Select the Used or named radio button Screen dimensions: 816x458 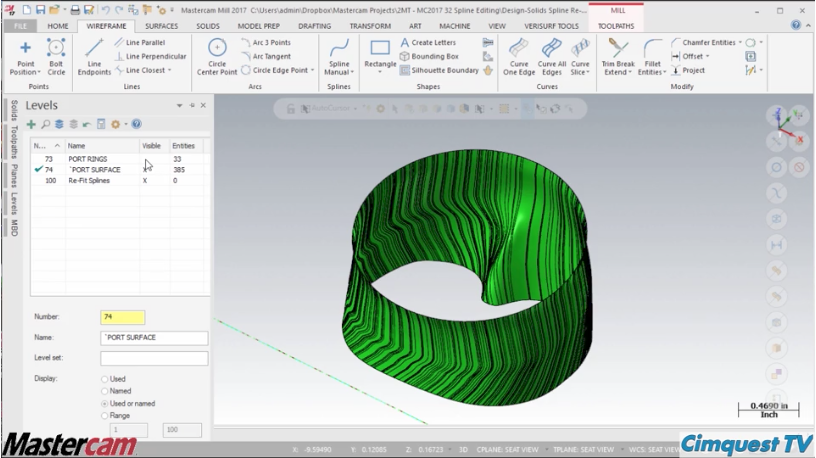(105, 404)
